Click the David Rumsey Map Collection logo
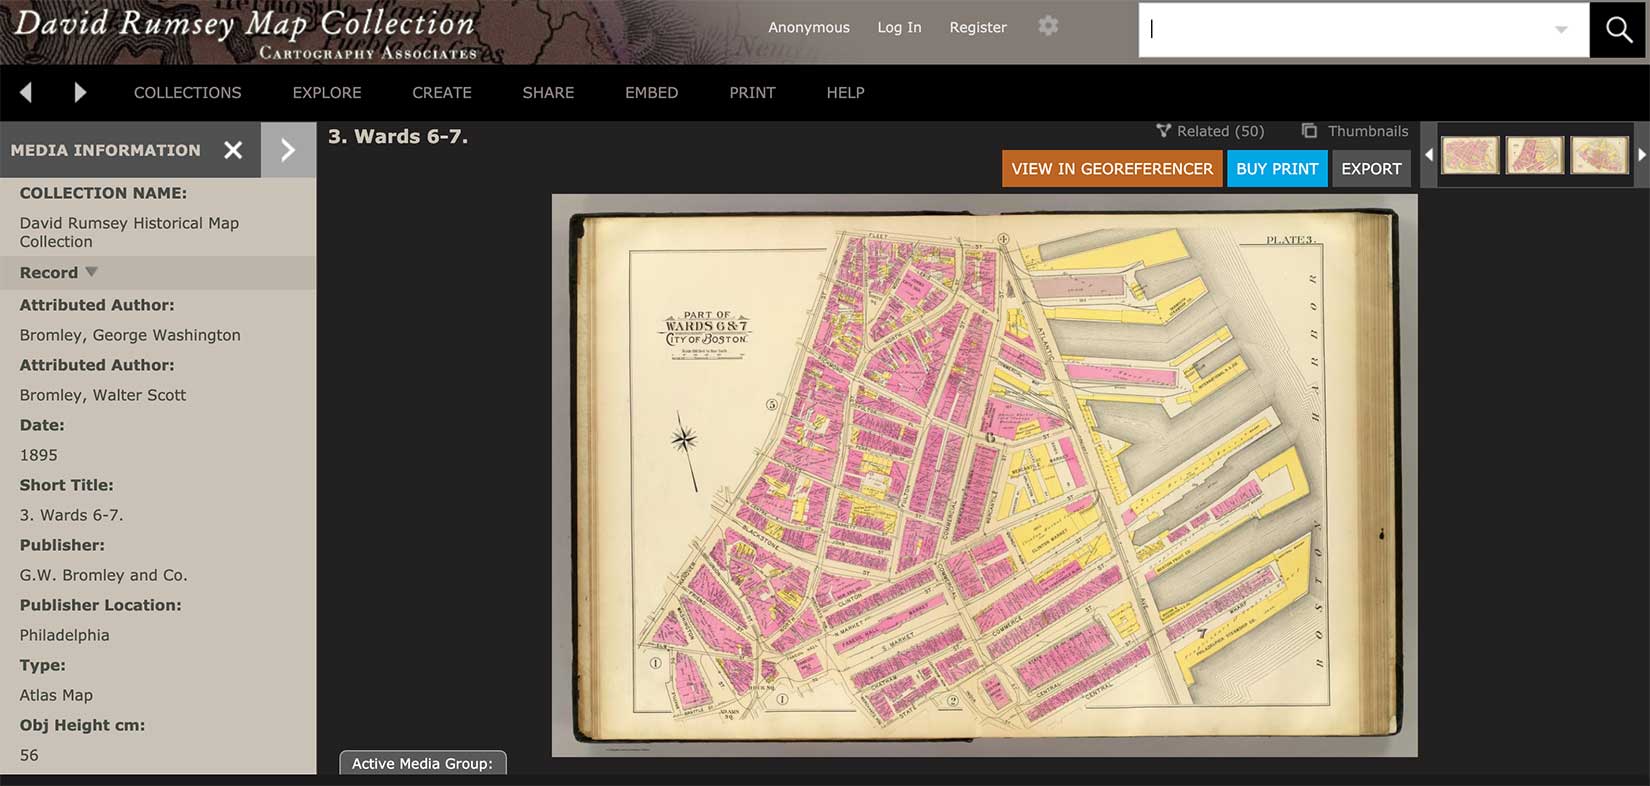 pos(244,32)
